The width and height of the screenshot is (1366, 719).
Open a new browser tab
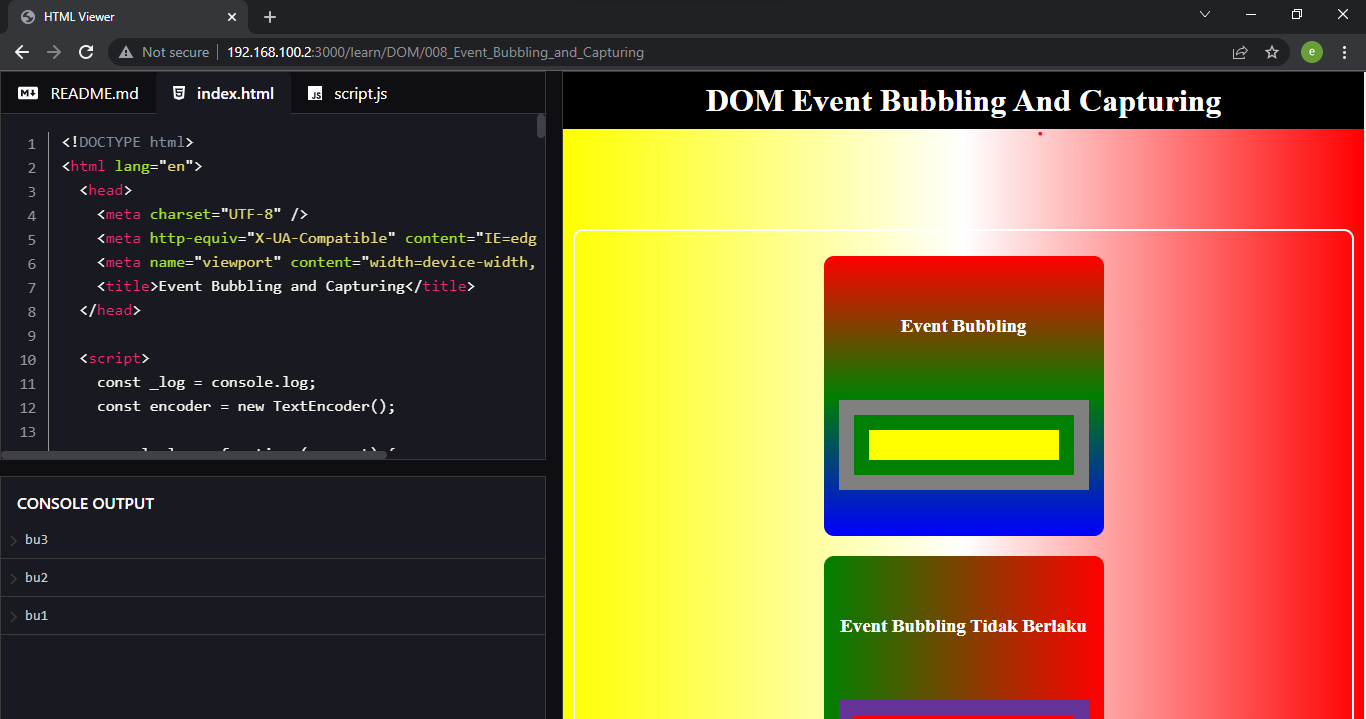(x=270, y=17)
